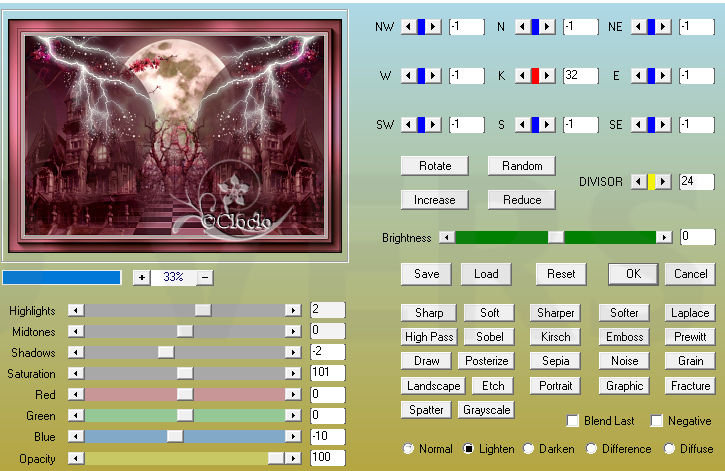Click the N left arrow
Image resolution: width=725 pixels, height=471 pixels.
522,27
